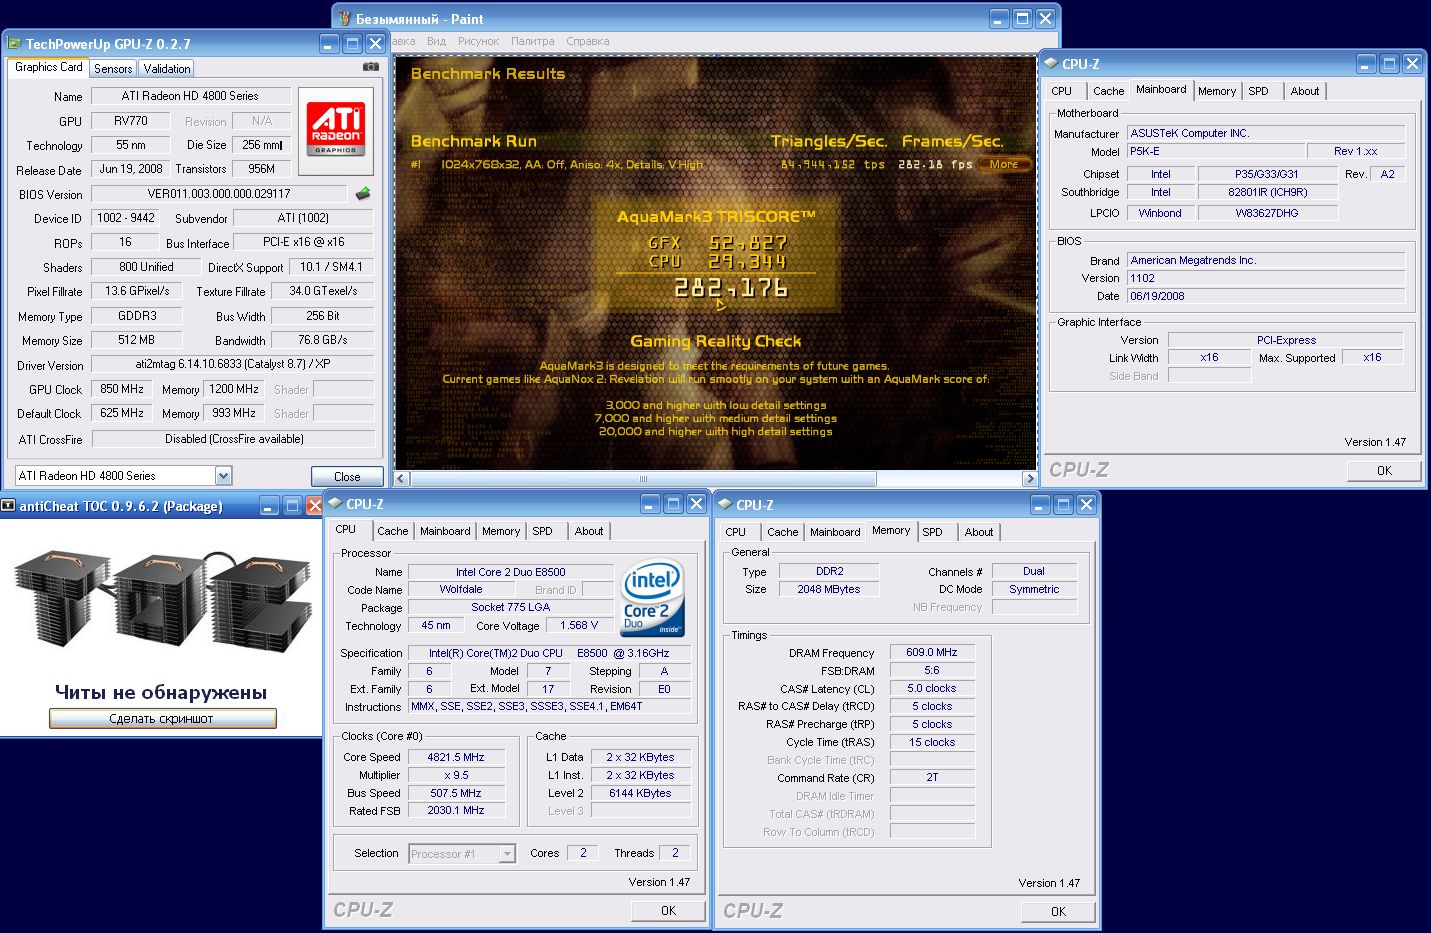Expand the Processor #1 selection dropdown
Image resolution: width=1431 pixels, height=933 pixels.
tap(507, 854)
